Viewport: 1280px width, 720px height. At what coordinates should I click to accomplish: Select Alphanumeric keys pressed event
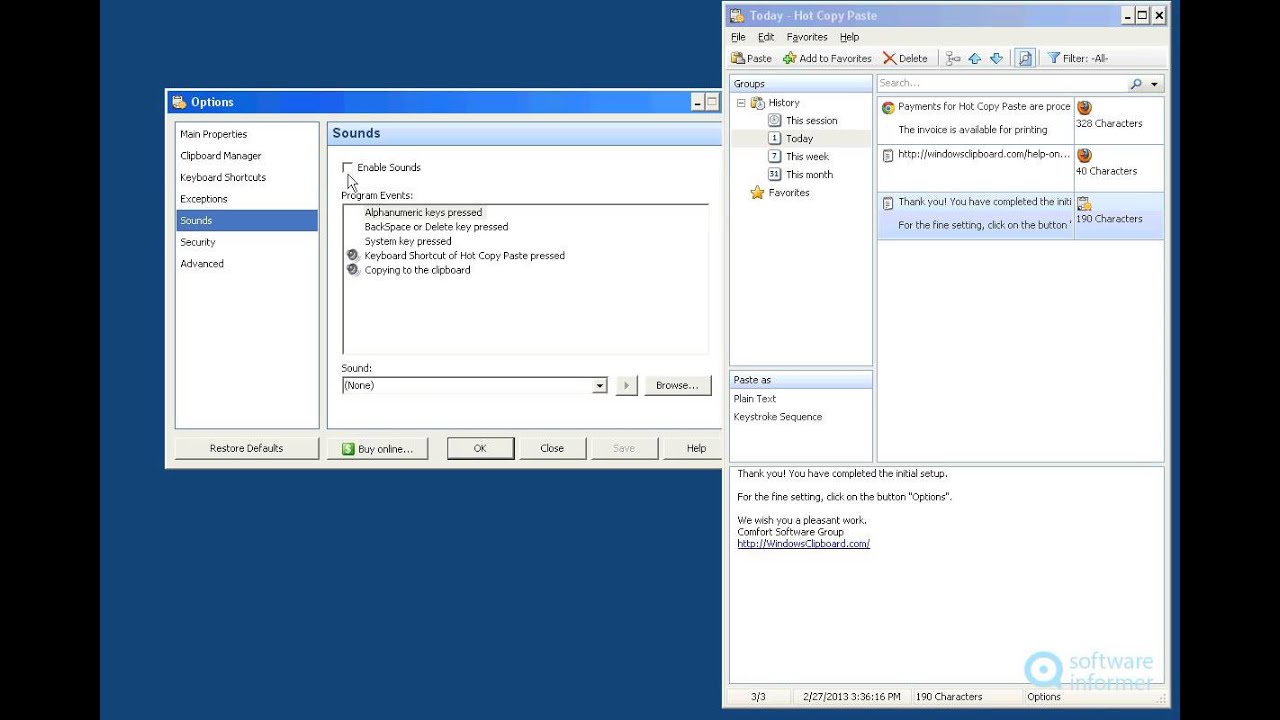[423, 213]
